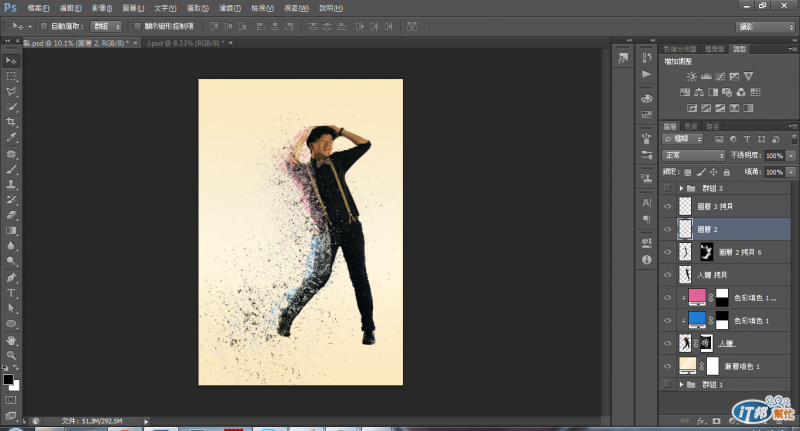Pick the Lasso tool
Screen dimensions: 800x431
coord(12,91)
